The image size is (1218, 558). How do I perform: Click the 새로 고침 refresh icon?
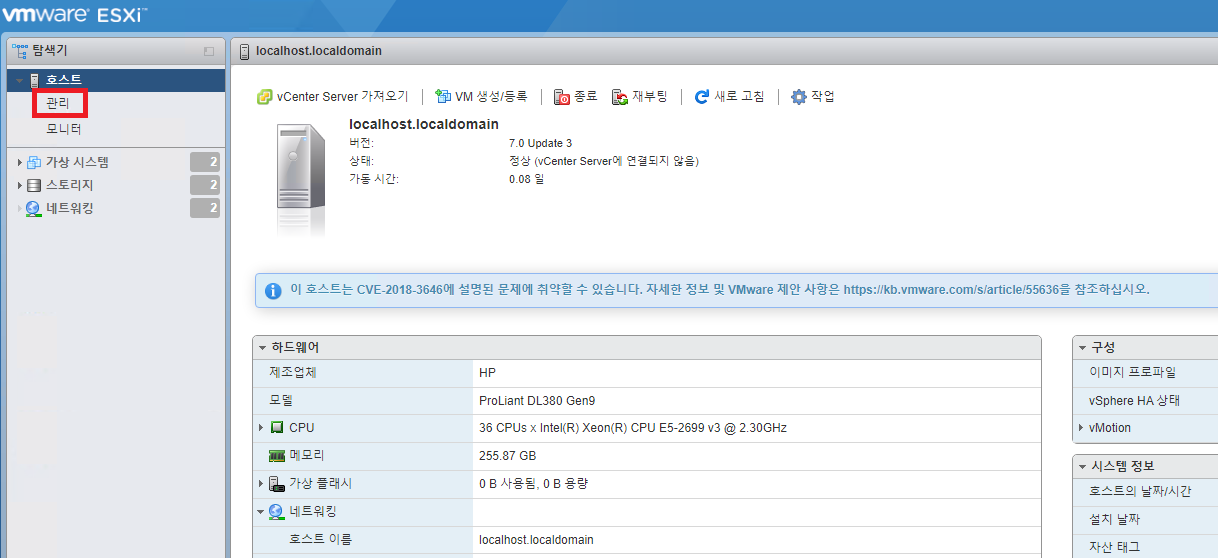[702, 97]
